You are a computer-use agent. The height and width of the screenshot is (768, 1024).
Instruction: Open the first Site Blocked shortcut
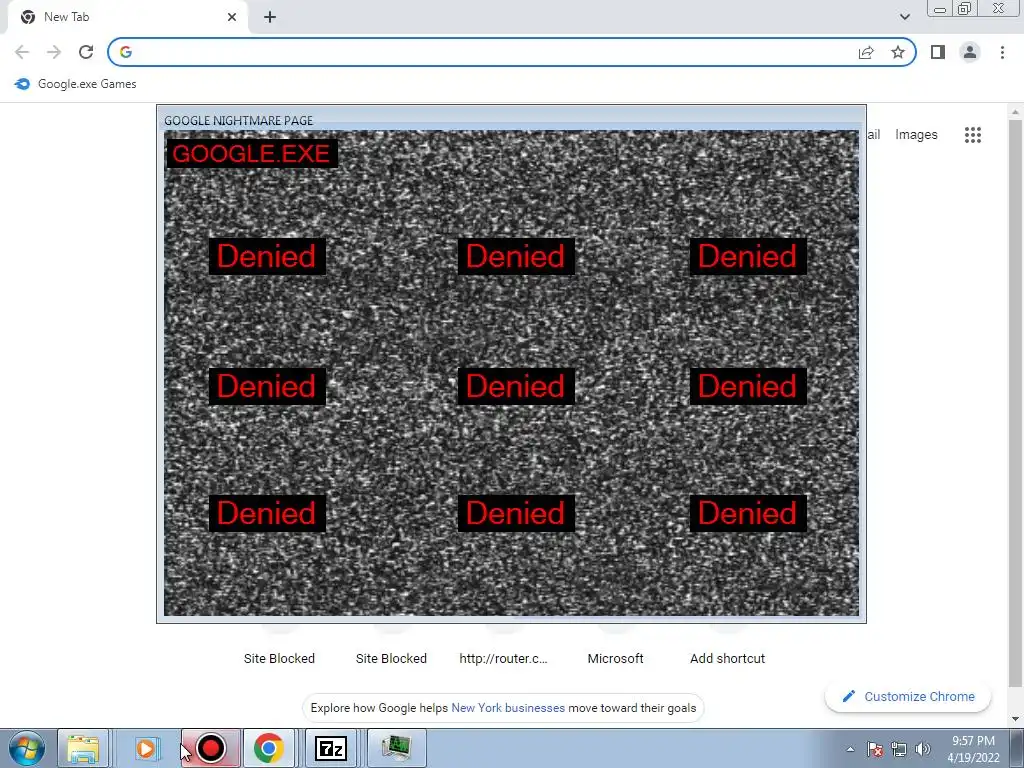pos(279,658)
